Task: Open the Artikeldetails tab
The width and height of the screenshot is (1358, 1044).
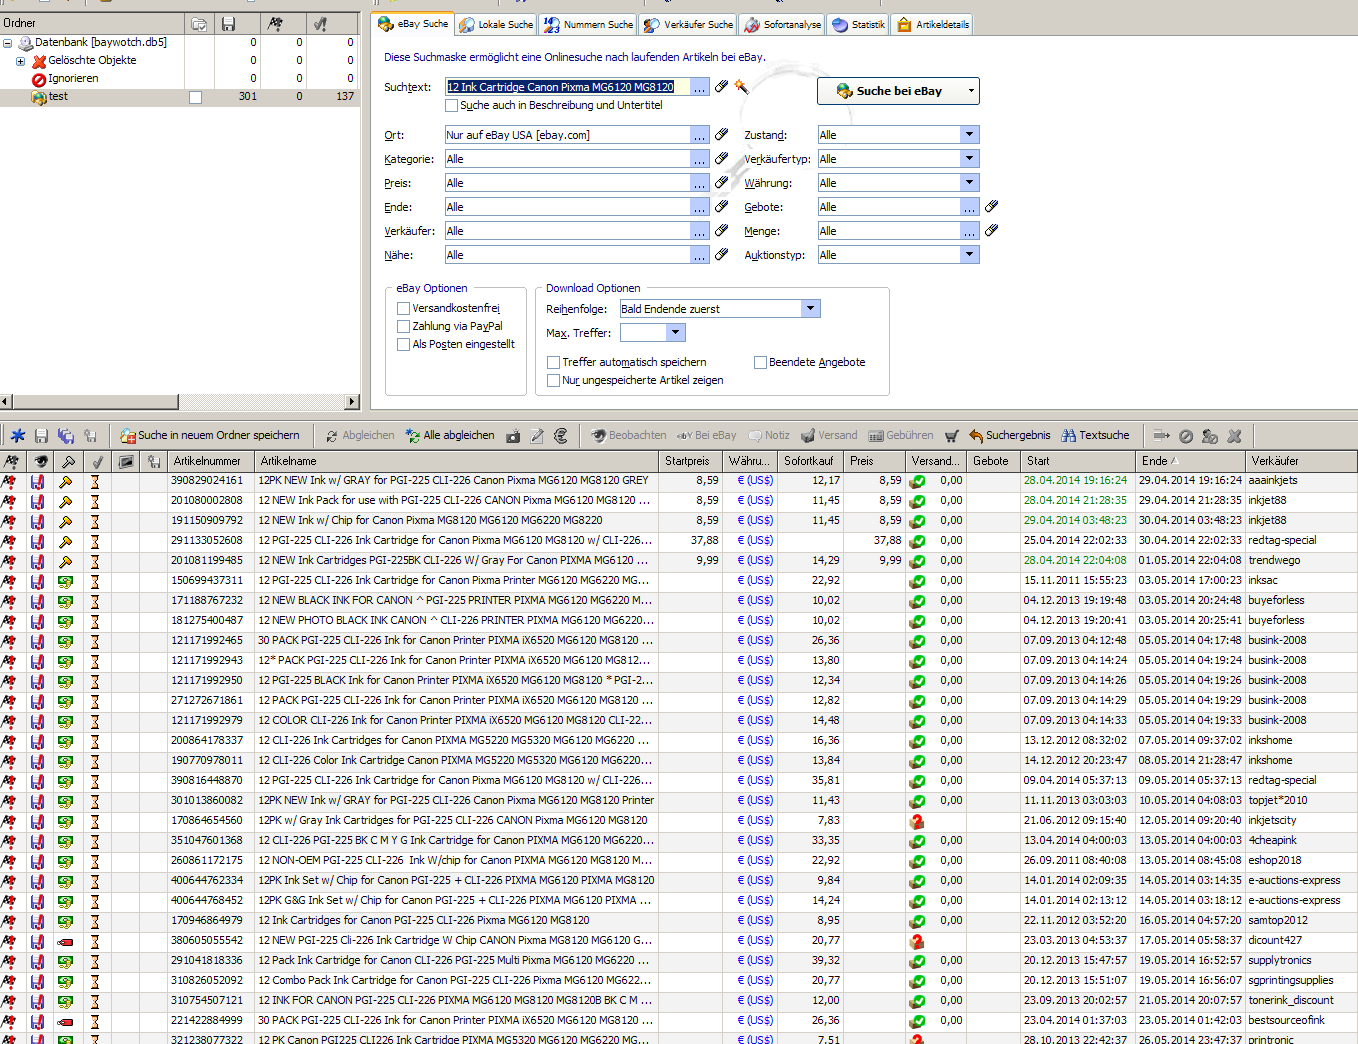Action: coord(932,24)
